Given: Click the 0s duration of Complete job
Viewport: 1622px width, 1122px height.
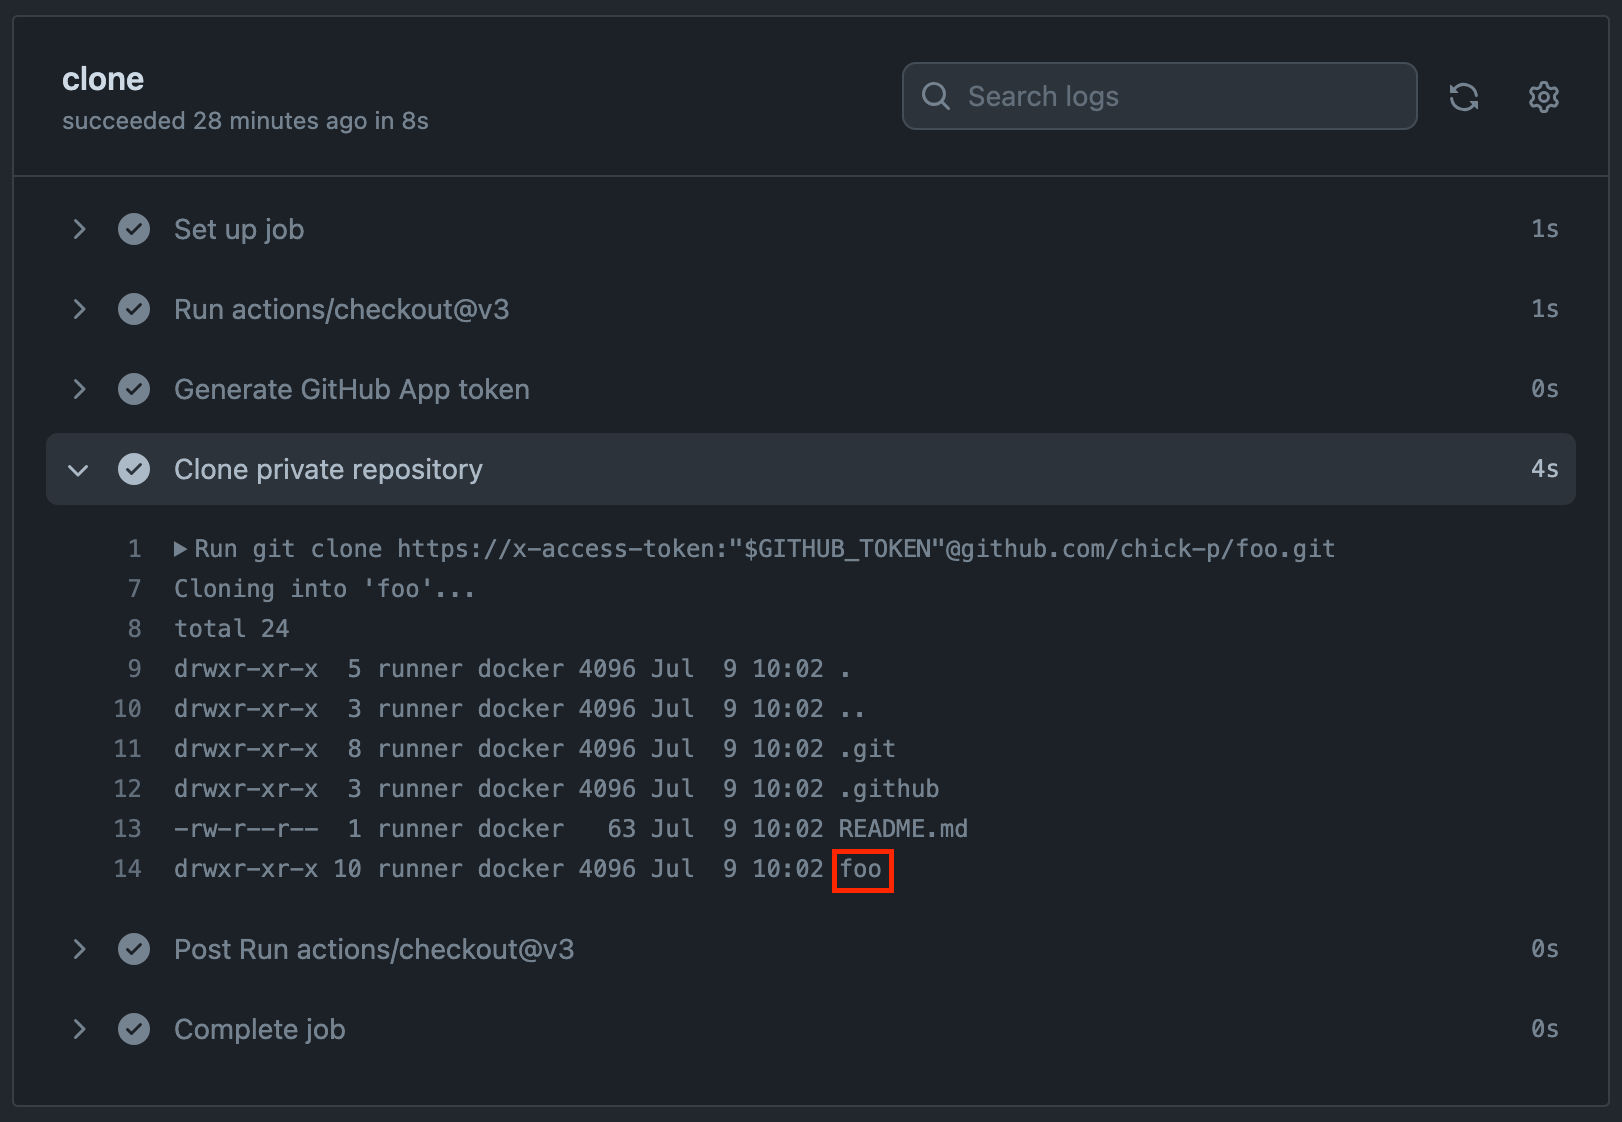Looking at the screenshot, I should tap(1545, 1029).
